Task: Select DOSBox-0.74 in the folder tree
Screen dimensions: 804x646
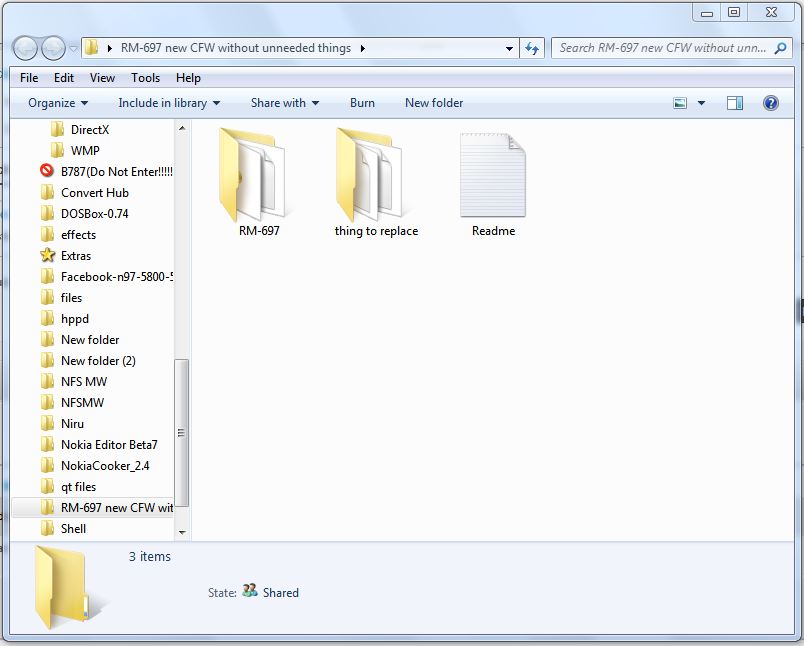Action: [x=94, y=213]
